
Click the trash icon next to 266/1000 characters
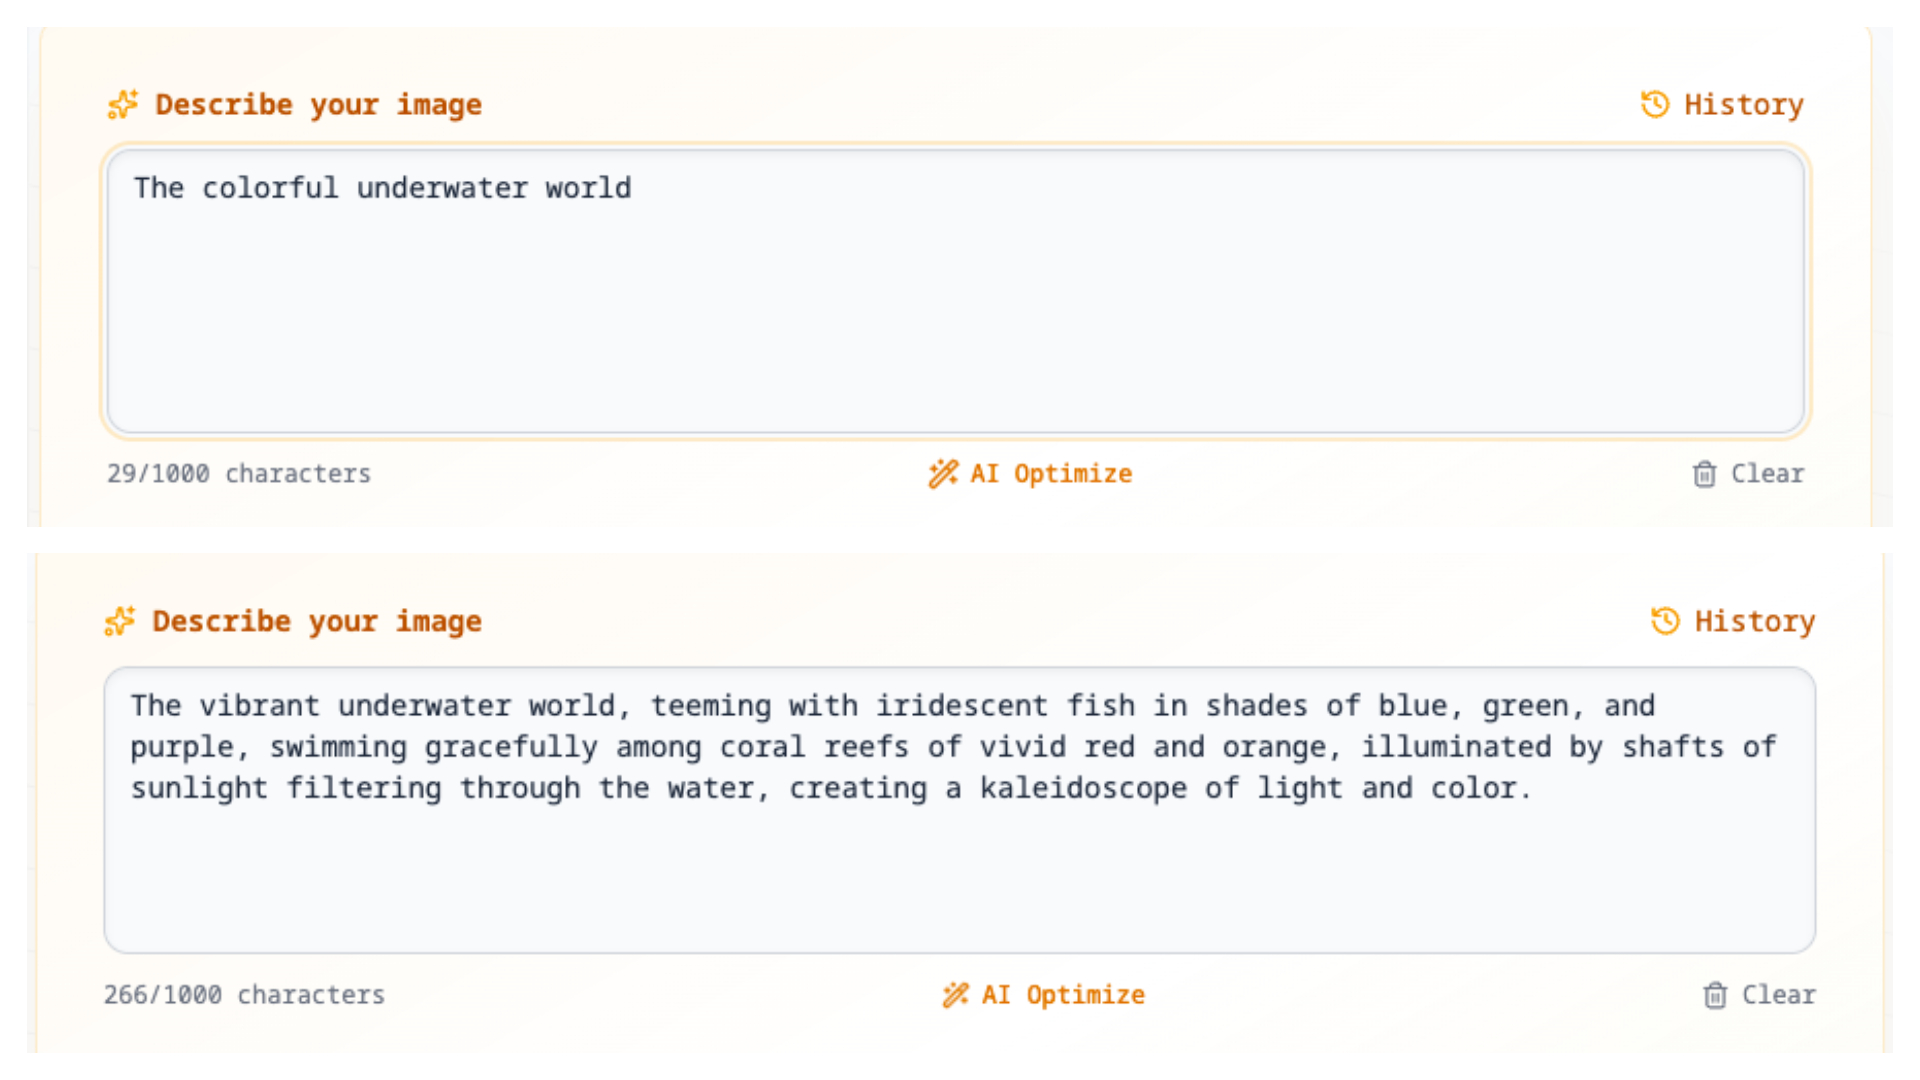[1715, 995]
